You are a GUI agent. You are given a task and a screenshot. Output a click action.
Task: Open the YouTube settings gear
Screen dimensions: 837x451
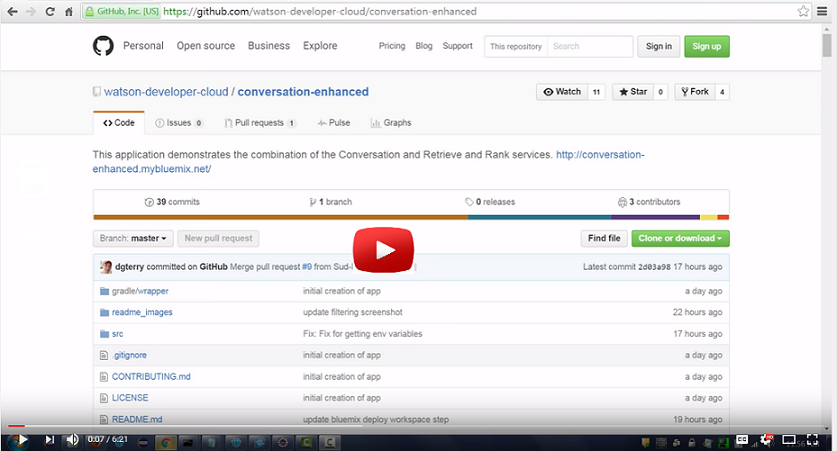[x=767, y=440]
